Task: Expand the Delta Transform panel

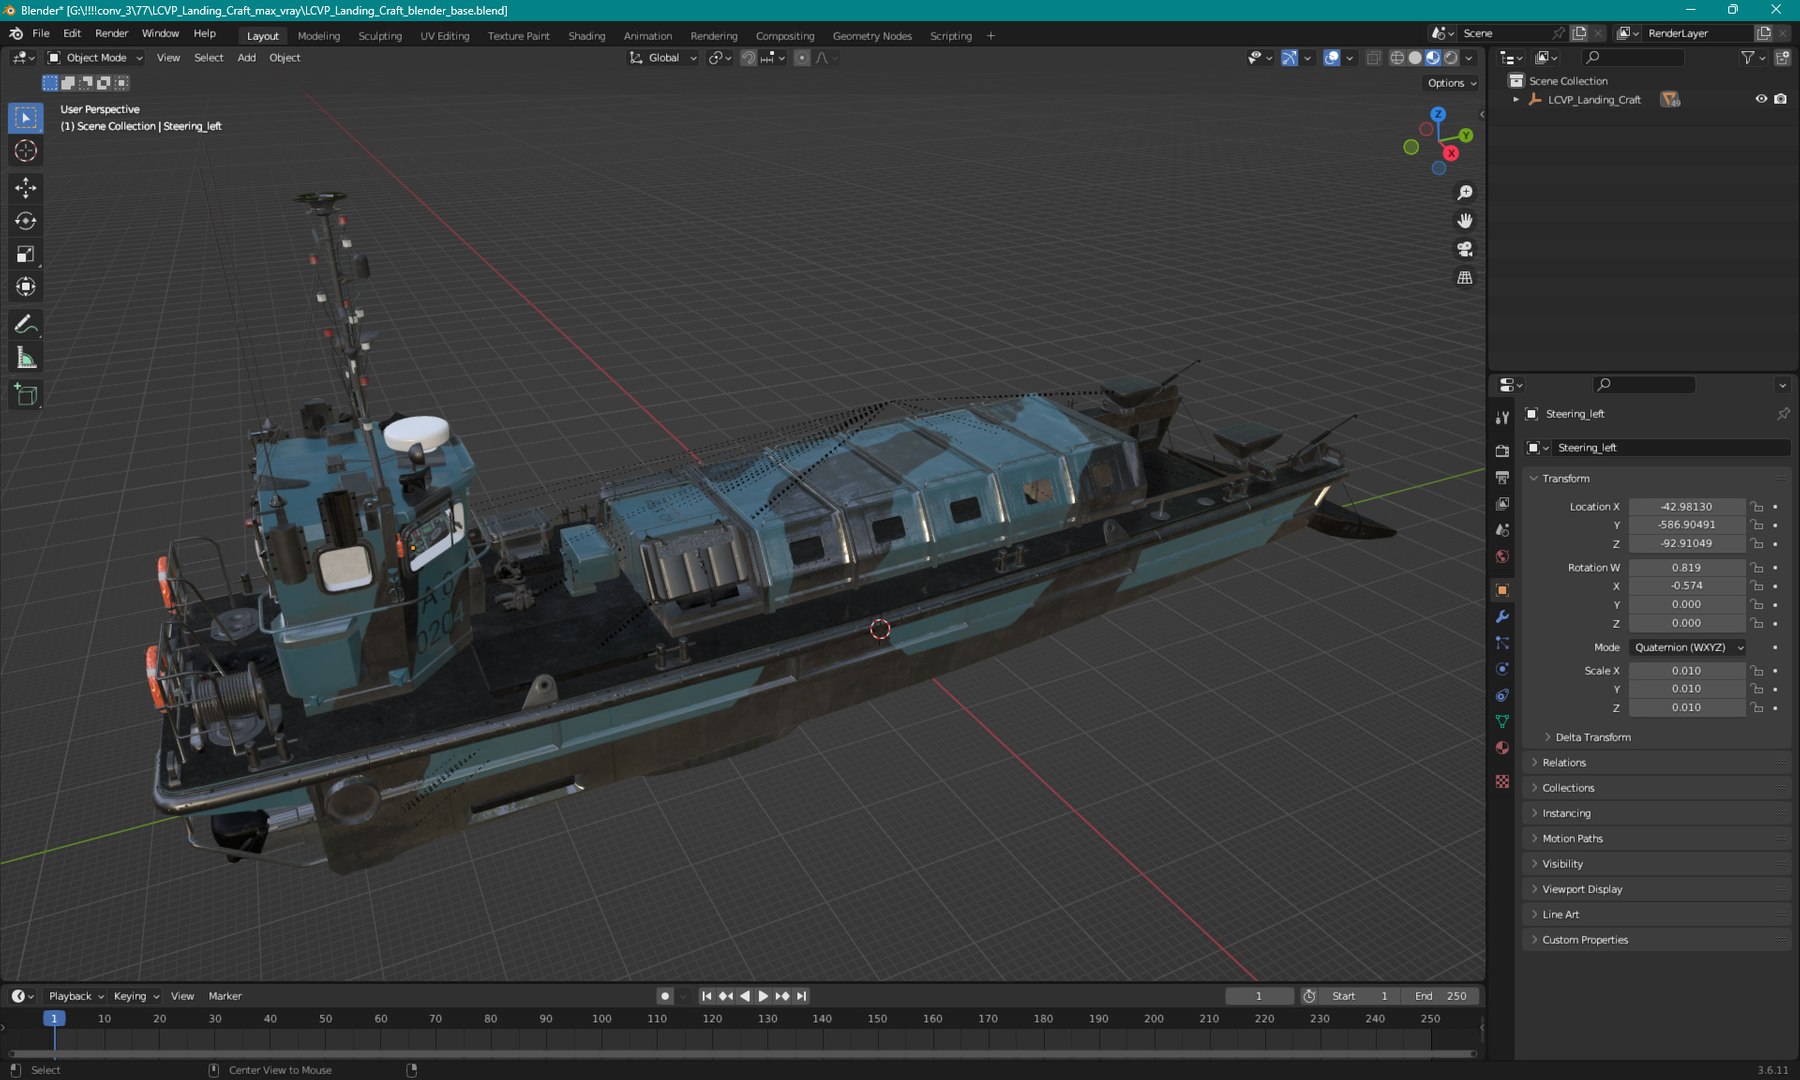Action: (1592, 737)
